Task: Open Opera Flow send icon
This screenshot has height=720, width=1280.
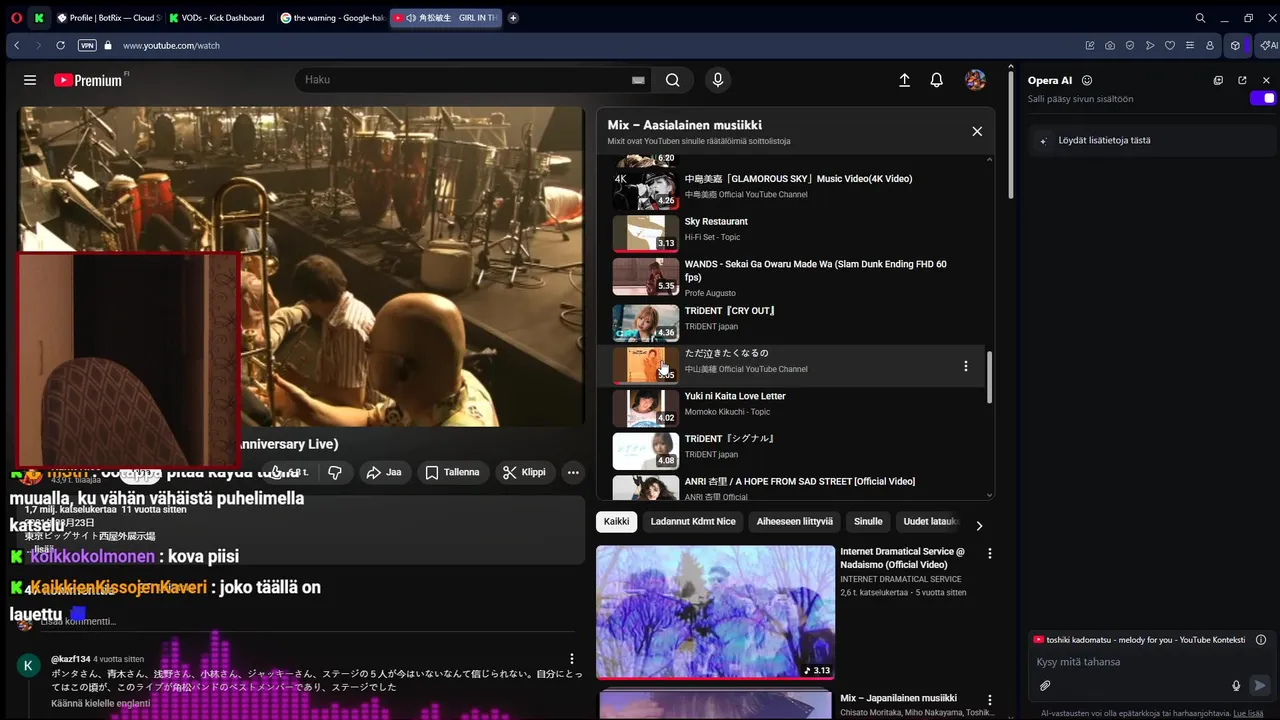Action: 1150,45
